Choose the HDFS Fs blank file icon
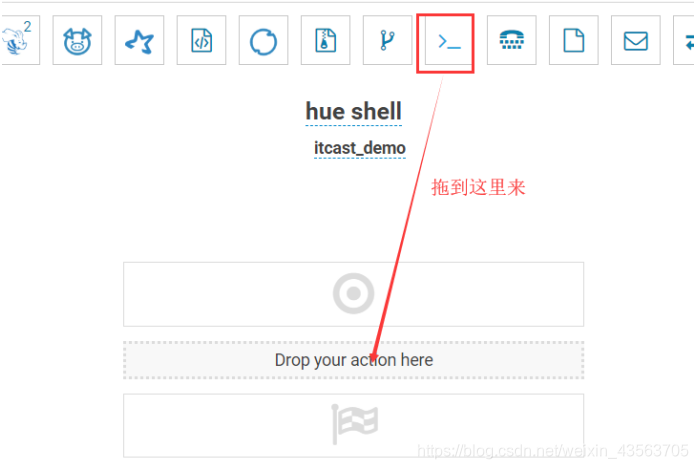Viewport: 698px width, 469px height. point(573,40)
